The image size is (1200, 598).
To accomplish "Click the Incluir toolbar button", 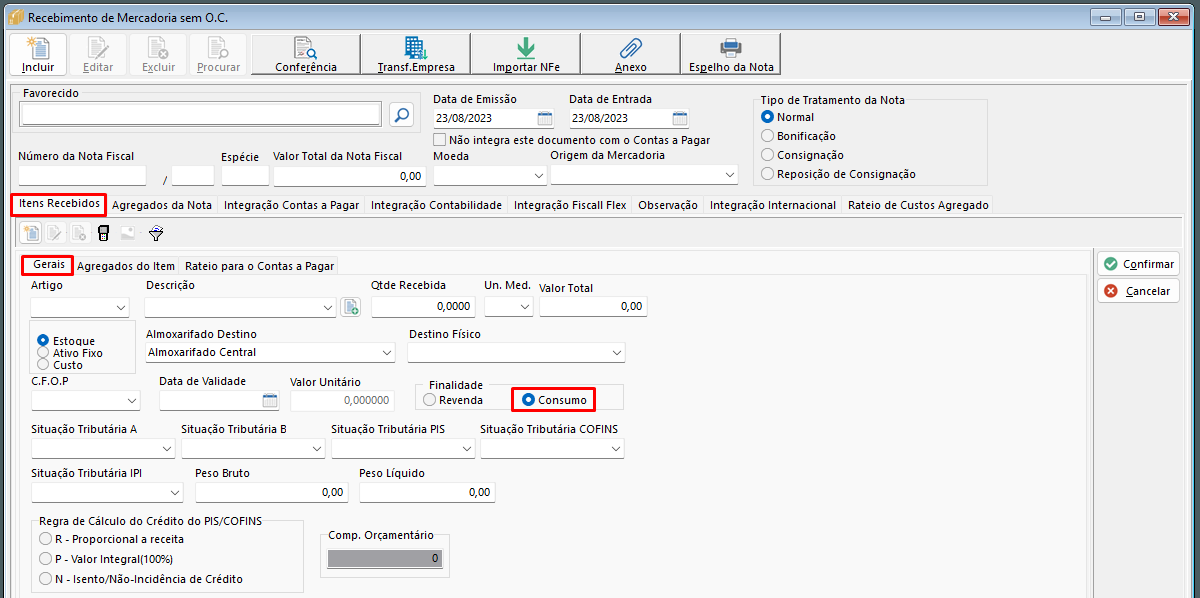I will (x=38, y=54).
